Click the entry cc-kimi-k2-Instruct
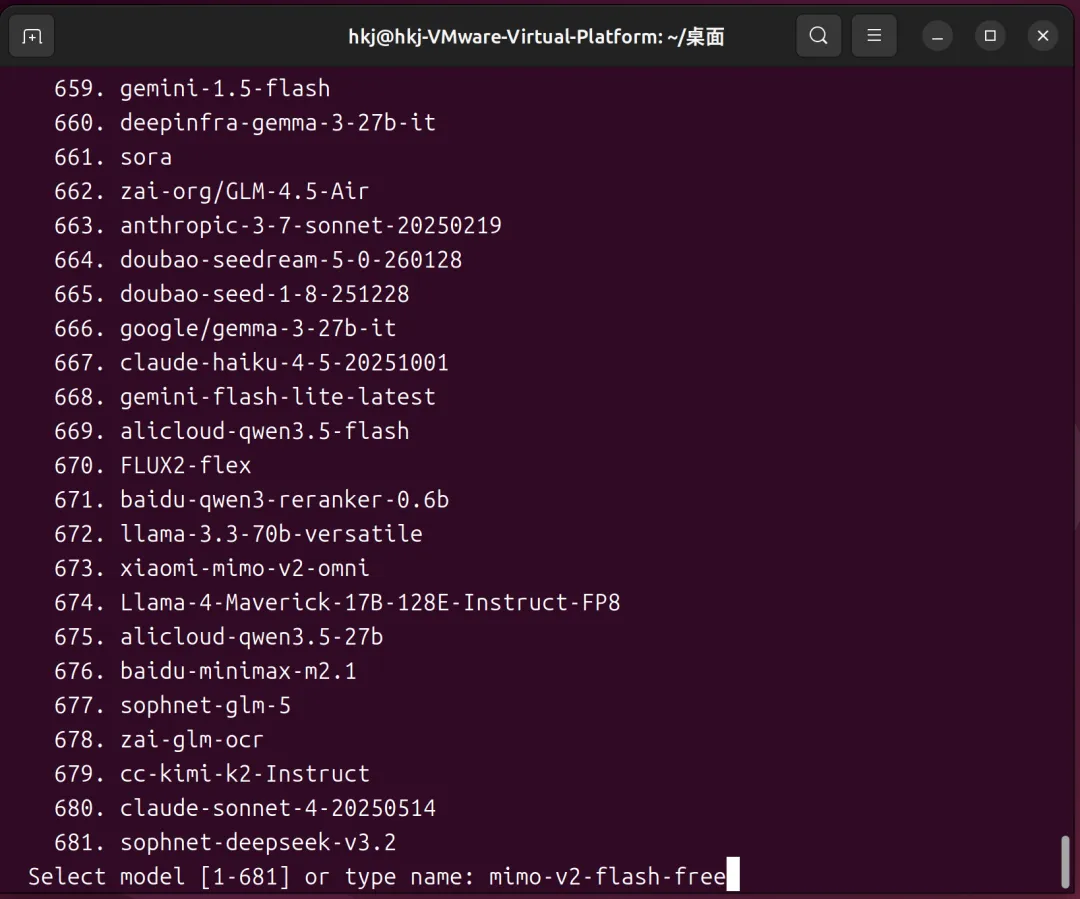Viewport: 1080px width, 899px height. 245,774
